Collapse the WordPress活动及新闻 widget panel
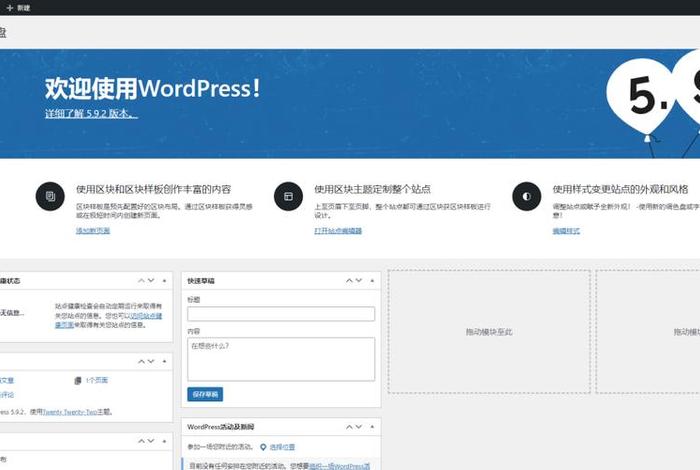This screenshot has height=470, width=700. click(x=372, y=427)
